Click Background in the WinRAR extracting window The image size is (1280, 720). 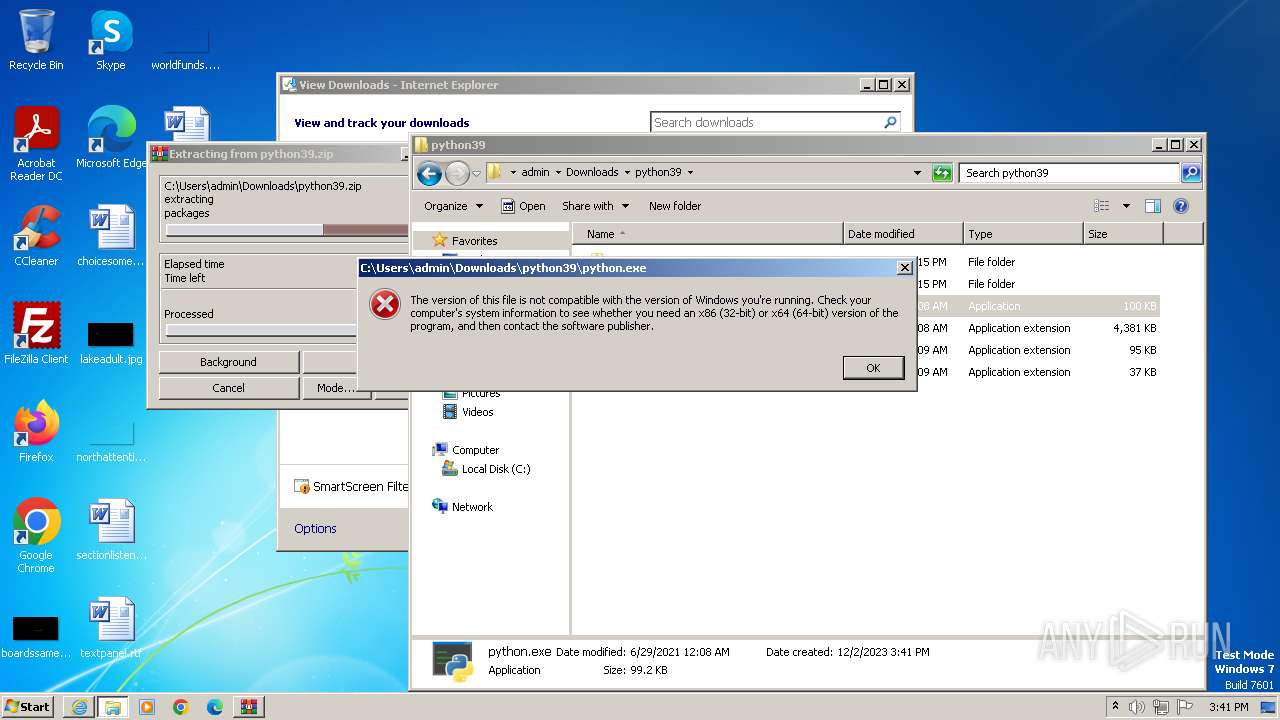pos(228,362)
